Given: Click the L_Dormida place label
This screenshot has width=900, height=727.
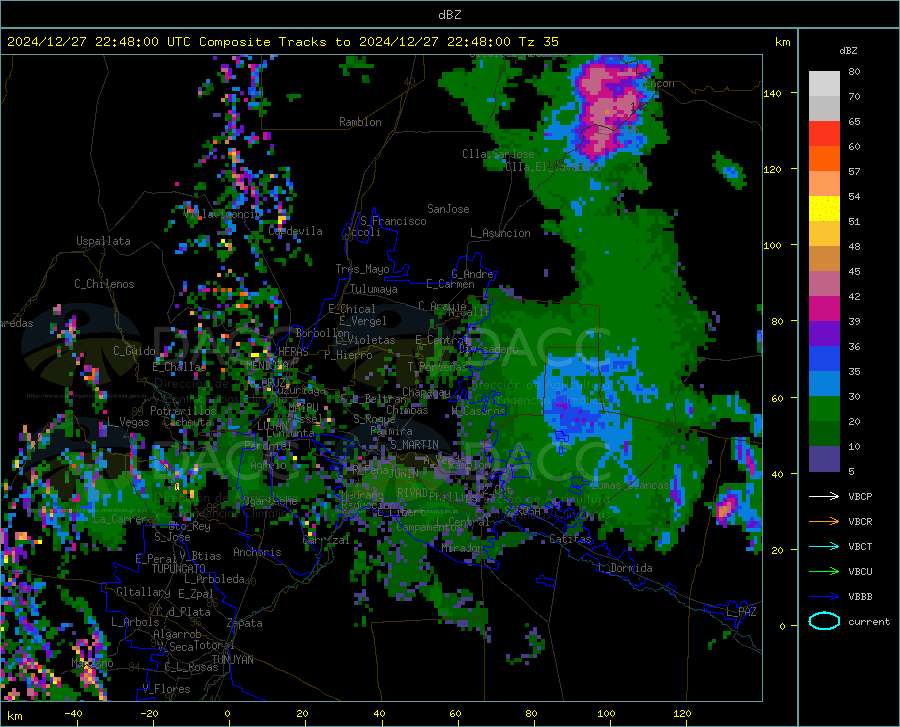Looking at the screenshot, I should click(624, 568).
